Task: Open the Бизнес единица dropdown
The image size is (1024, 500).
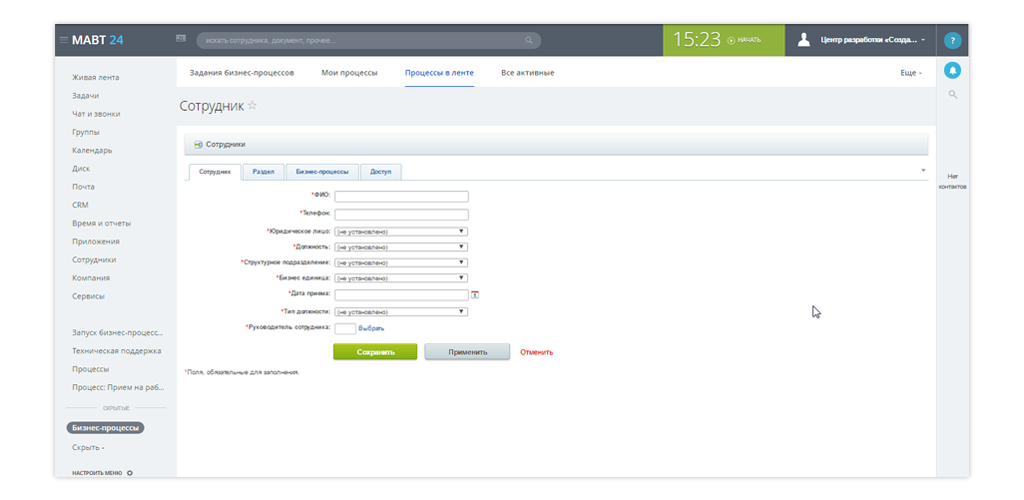Action: [x=401, y=277]
